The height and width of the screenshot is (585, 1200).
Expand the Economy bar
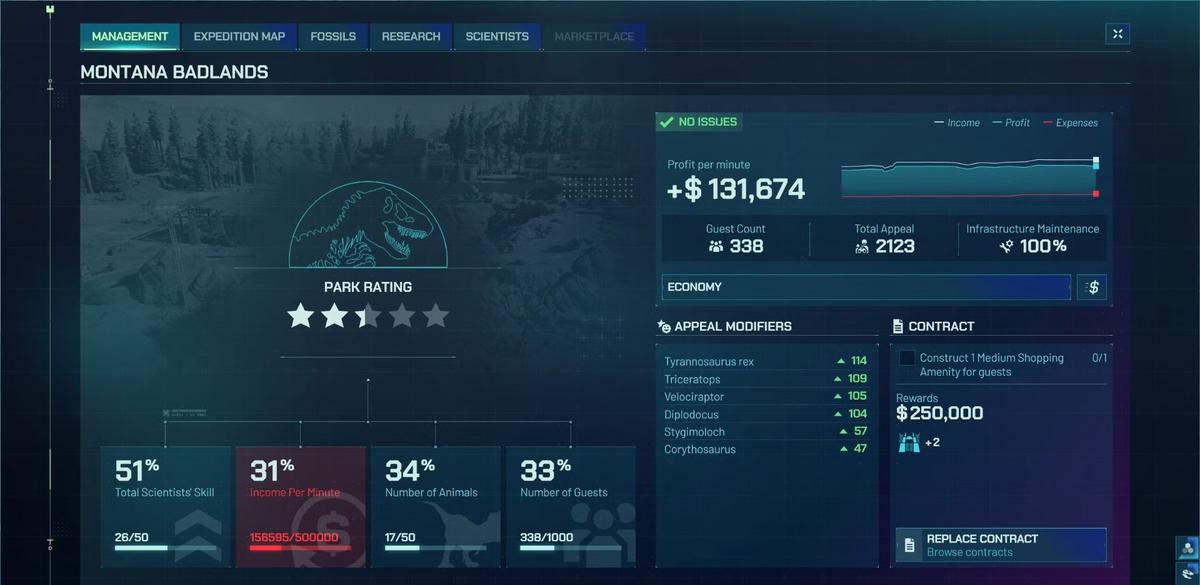click(x=865, y=288)
